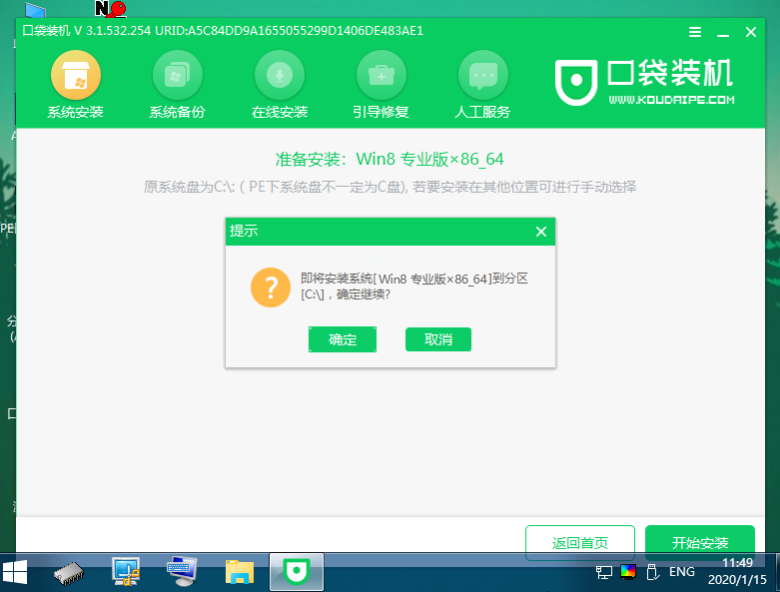The width and height of the screenshot is (780, 592).
Task: Select the 引导修复 boot repair tool
Action: (x=381, y=86)
